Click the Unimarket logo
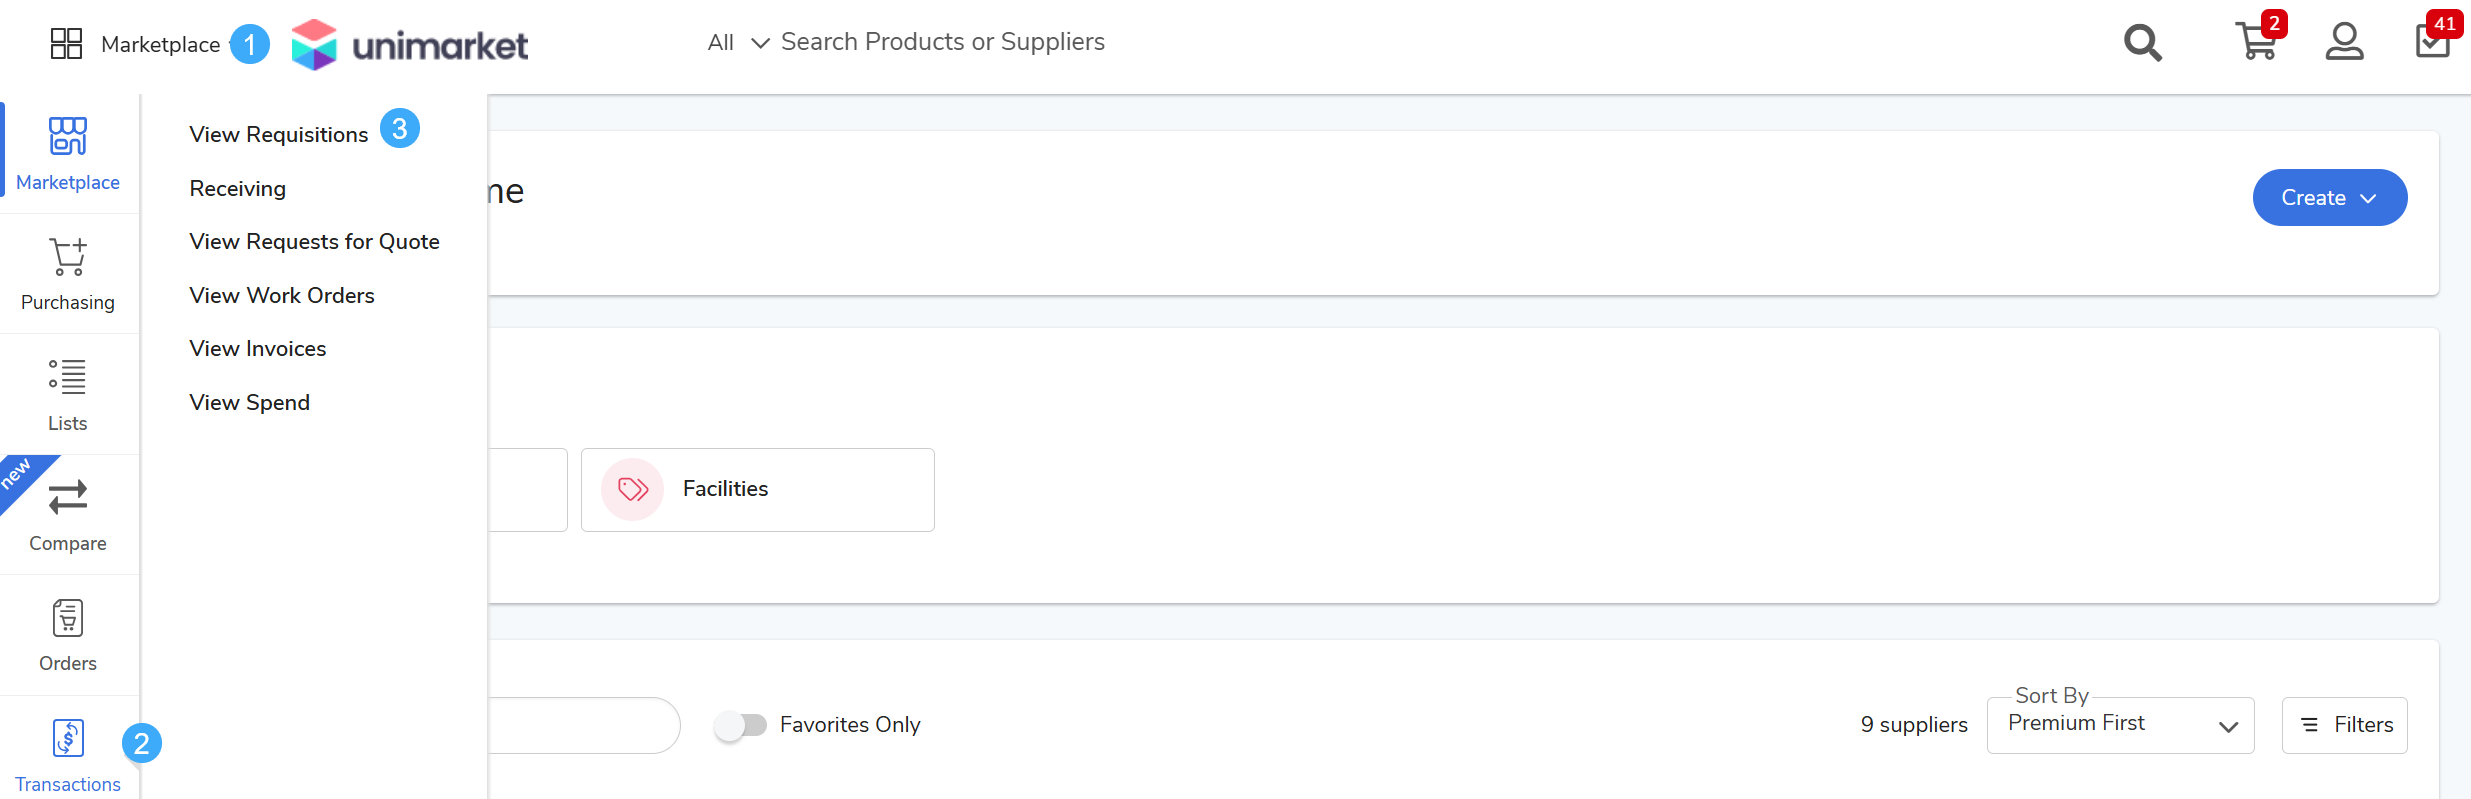 [x=410, y=45]
